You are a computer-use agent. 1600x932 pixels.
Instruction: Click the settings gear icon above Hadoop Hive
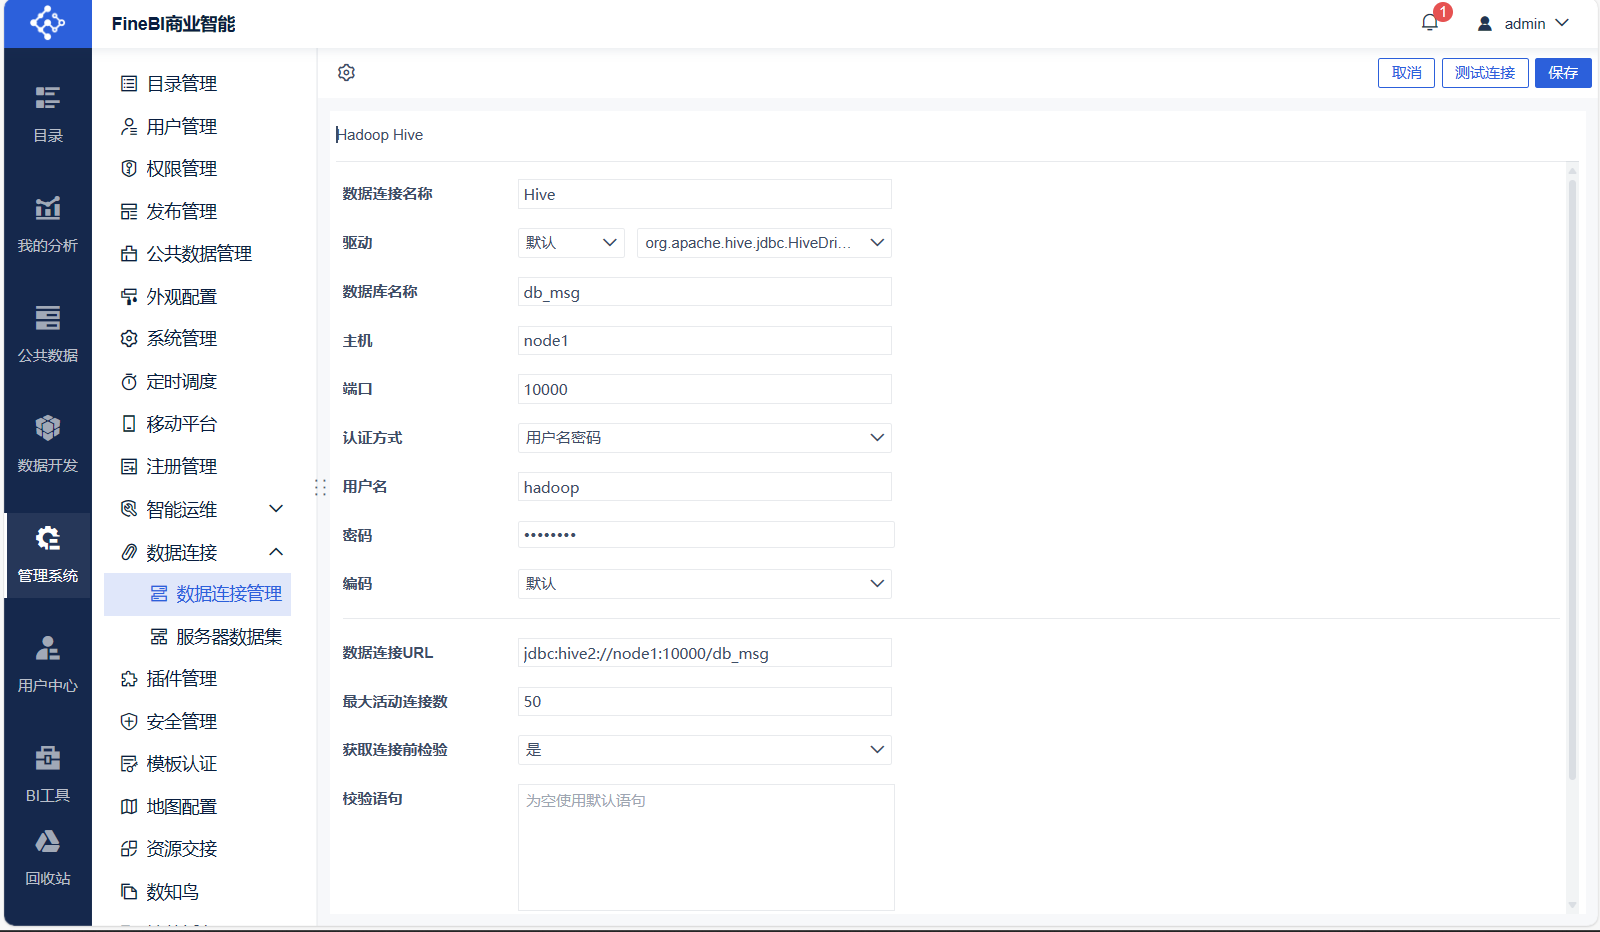[346, 73]
